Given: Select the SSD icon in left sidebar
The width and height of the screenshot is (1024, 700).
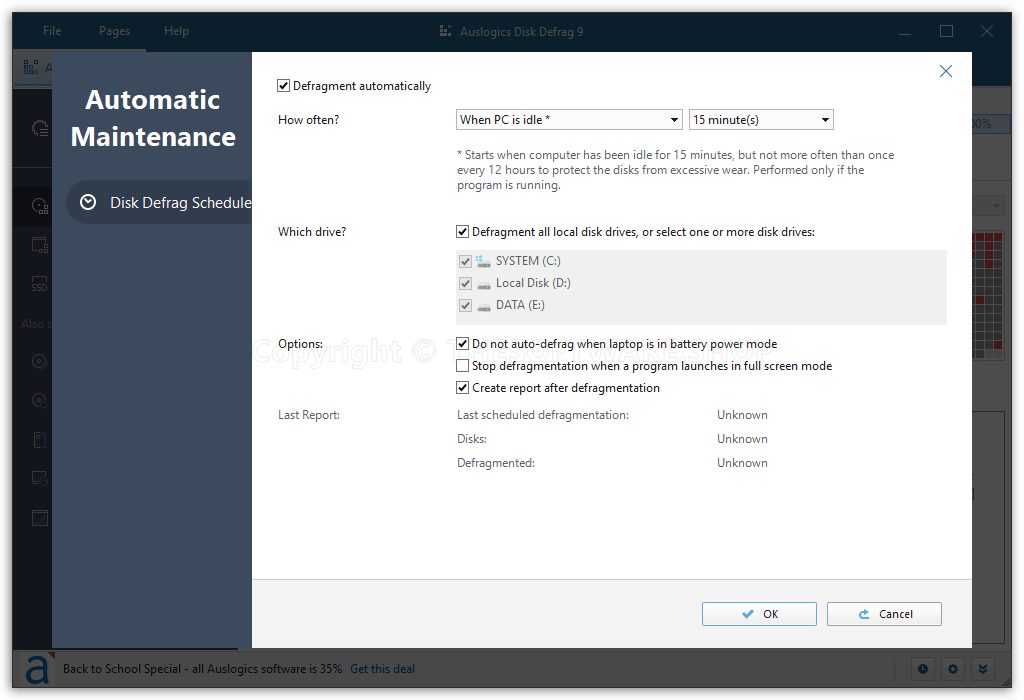Looking at the screenshot, I should point(40,285).
